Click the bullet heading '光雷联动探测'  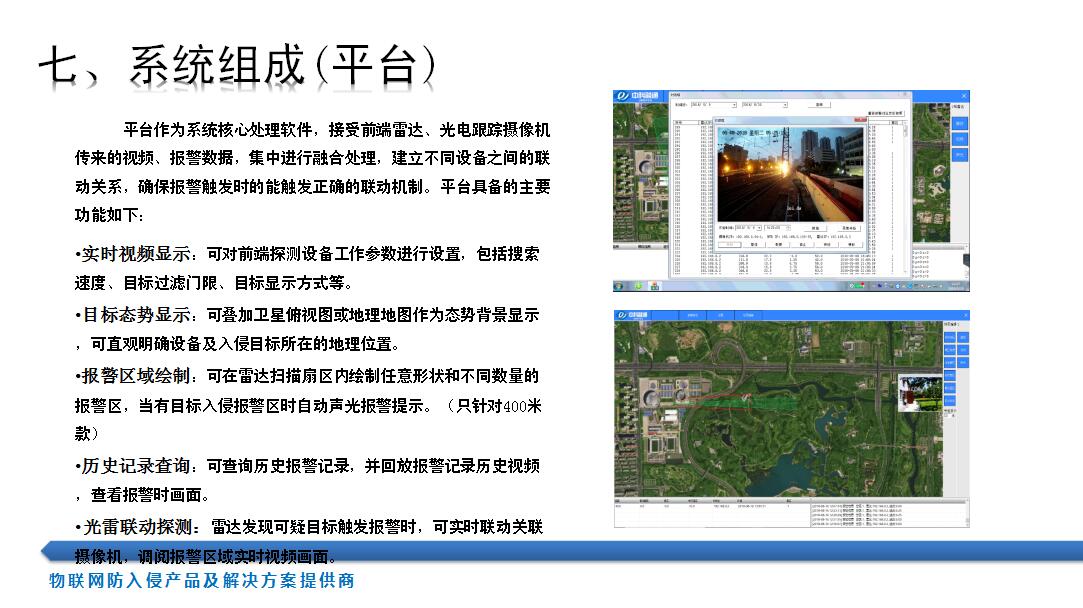(137, 526)
